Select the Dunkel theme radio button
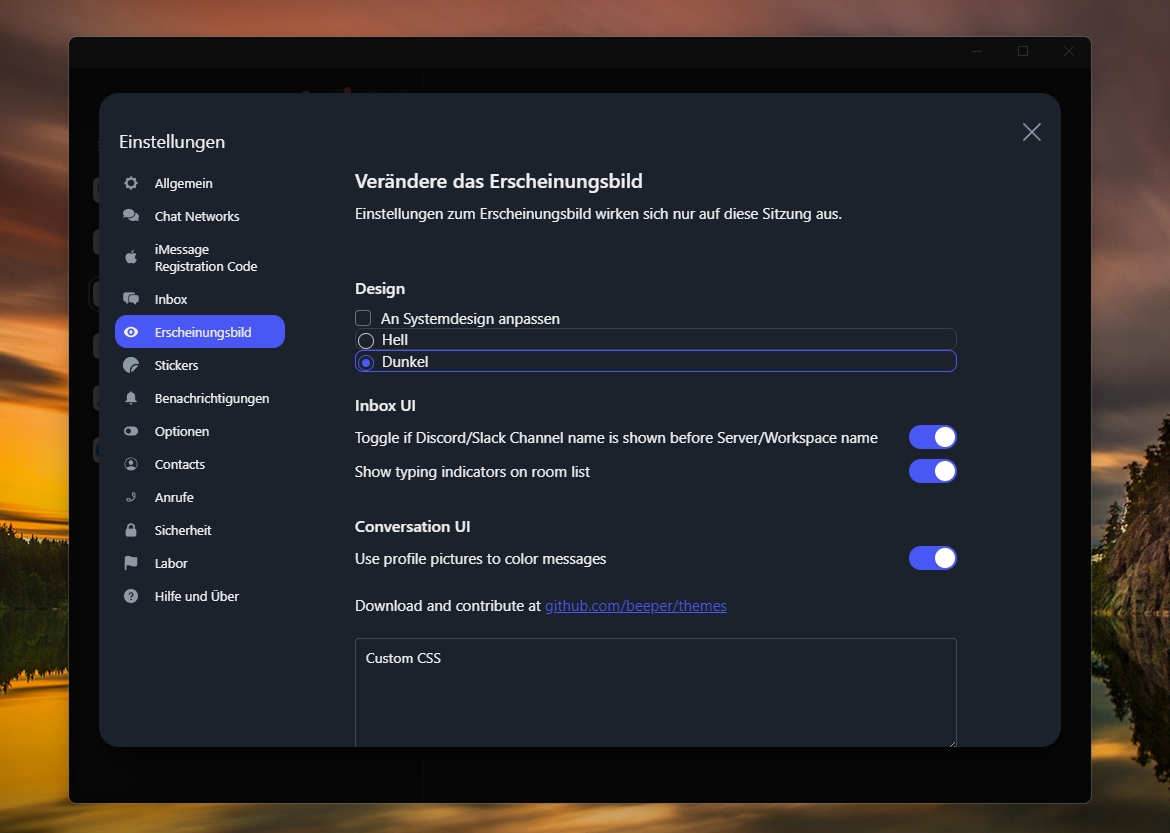The width and height of the screenshot is (1170, 833). click(x=366, y=362)
